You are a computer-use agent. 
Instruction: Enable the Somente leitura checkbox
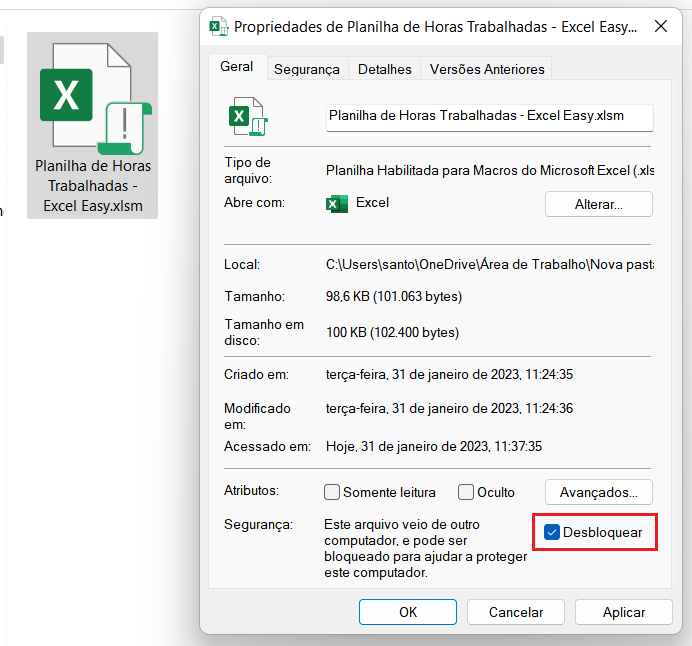(332, 492)
